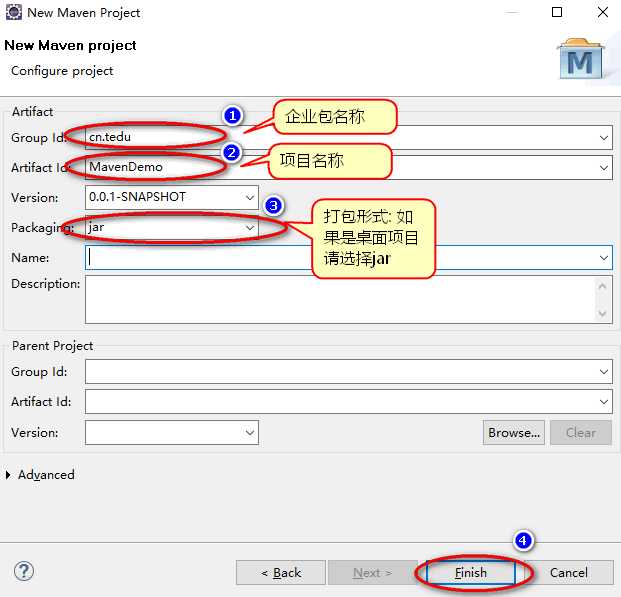This screenshot has width=621, height=597.
Task: Click the grayed Clear button
Action: click(581, 433)
